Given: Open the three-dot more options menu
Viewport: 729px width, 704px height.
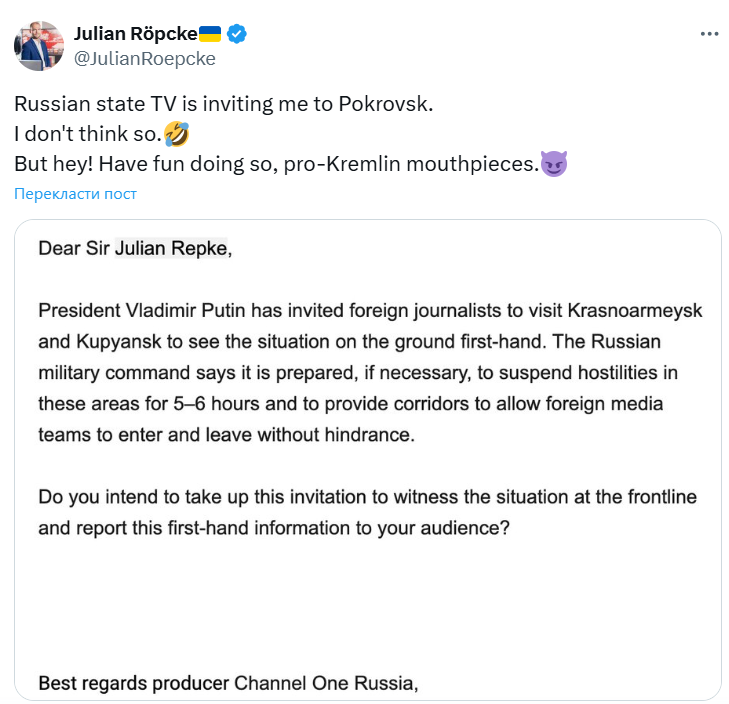Looking at the screenshot, I should click(709, 33).
